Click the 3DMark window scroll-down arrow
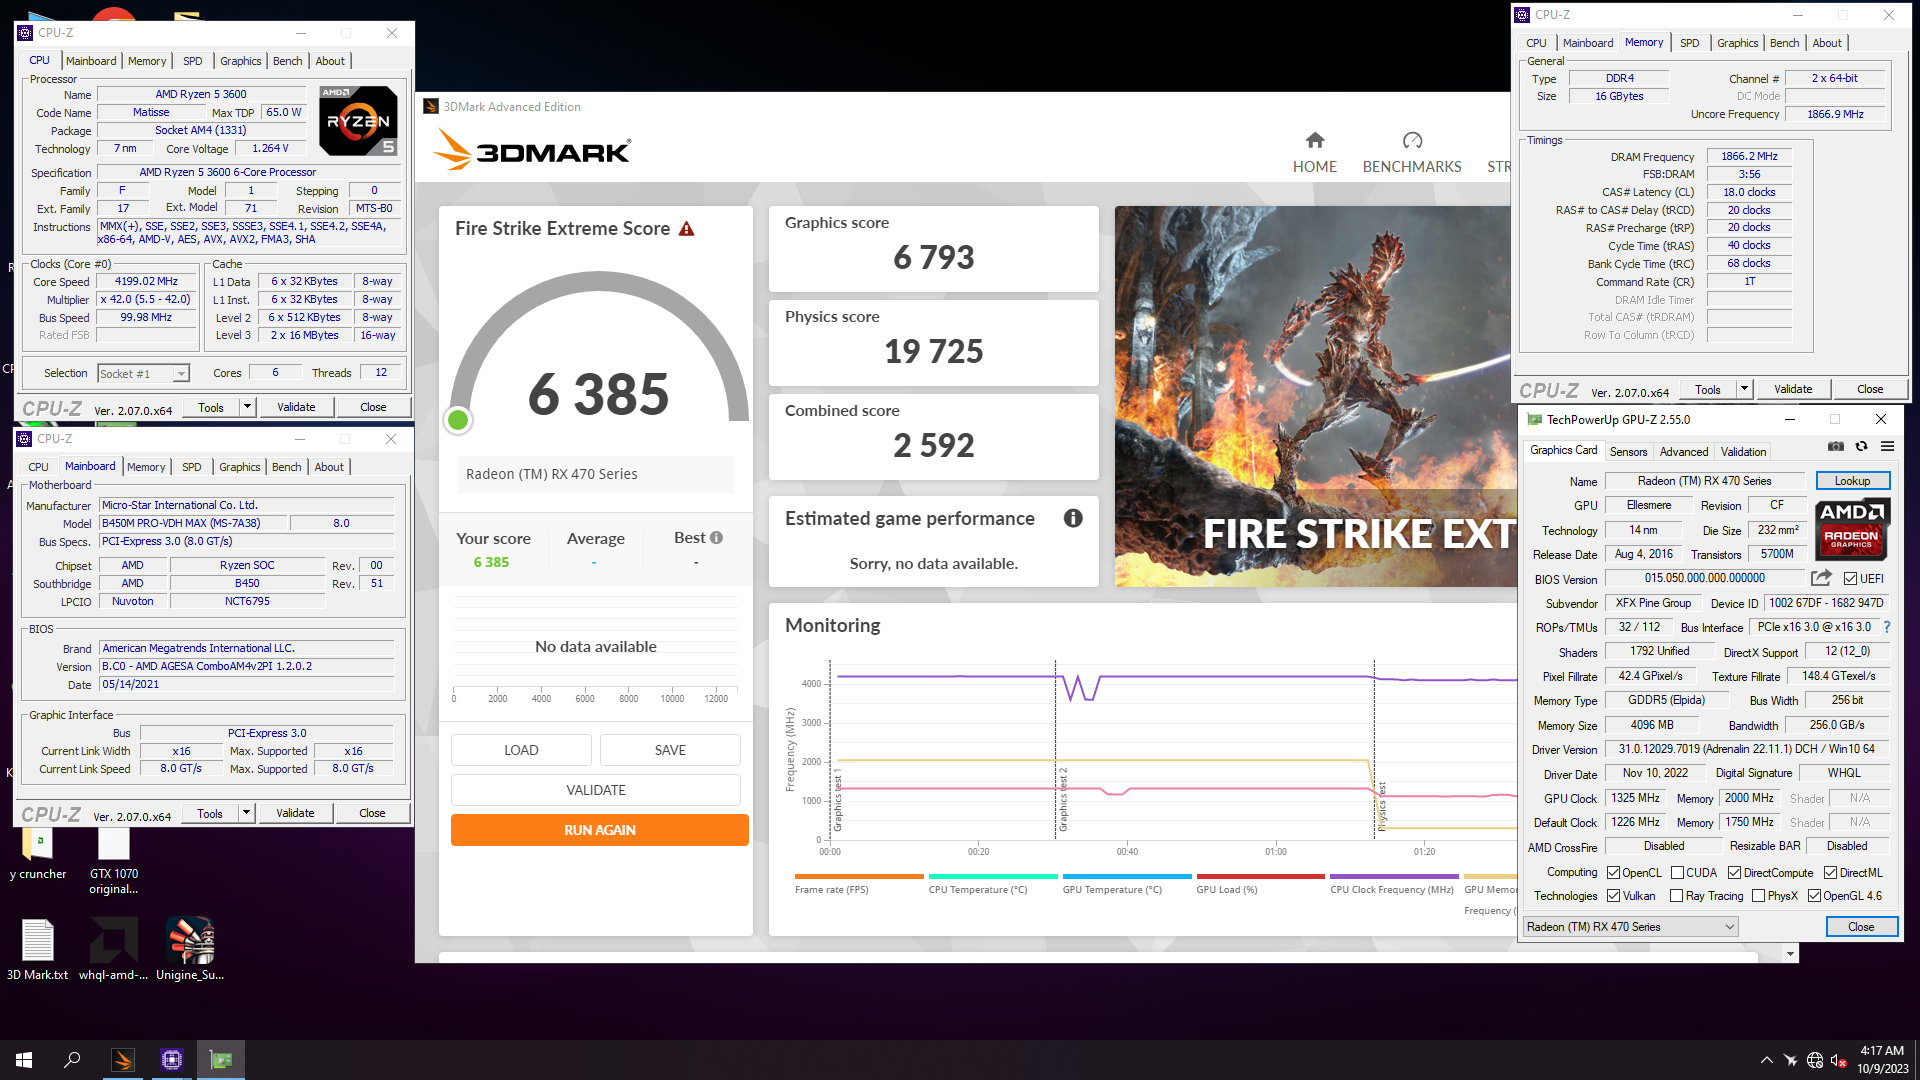 [1790, 954]
